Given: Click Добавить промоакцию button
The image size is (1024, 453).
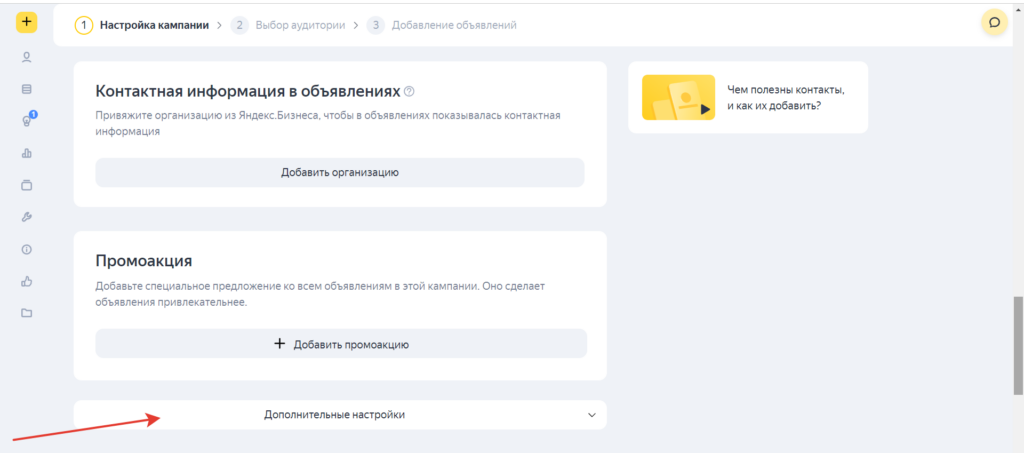Looking at the screenshot, I should (340, 344).
